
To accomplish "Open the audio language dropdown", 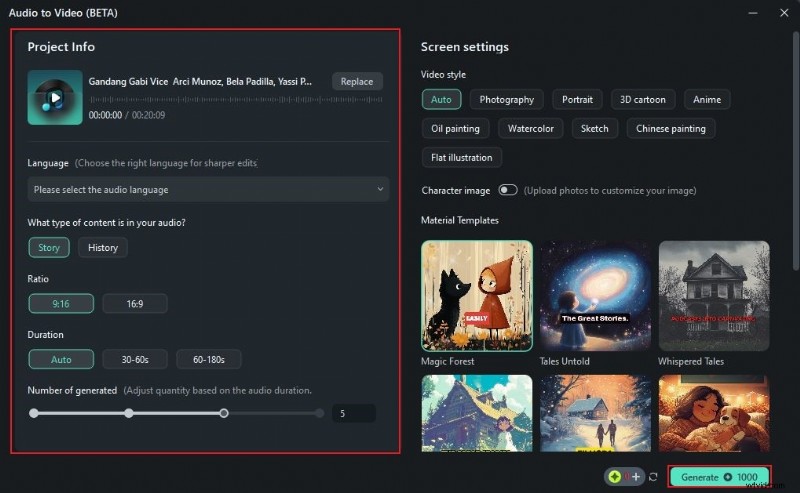I will click(x=208, y=189).
